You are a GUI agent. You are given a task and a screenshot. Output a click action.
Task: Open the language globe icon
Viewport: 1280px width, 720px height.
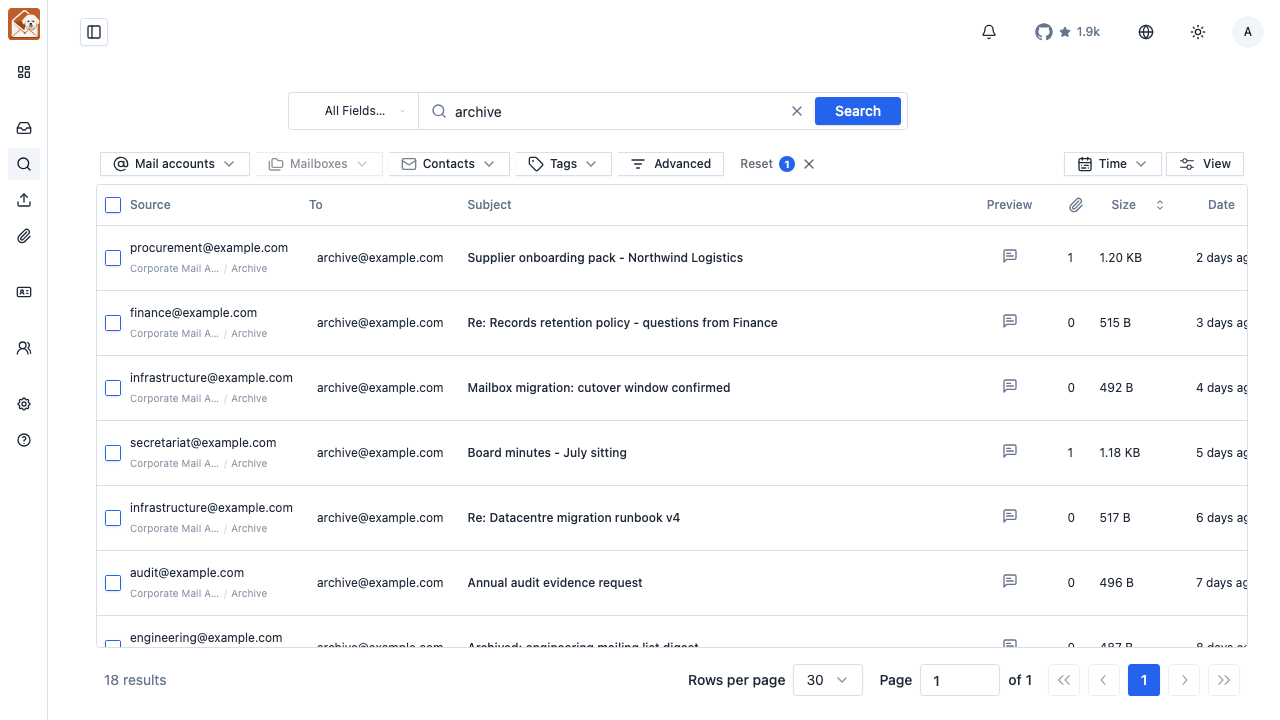click(1146, 32)
